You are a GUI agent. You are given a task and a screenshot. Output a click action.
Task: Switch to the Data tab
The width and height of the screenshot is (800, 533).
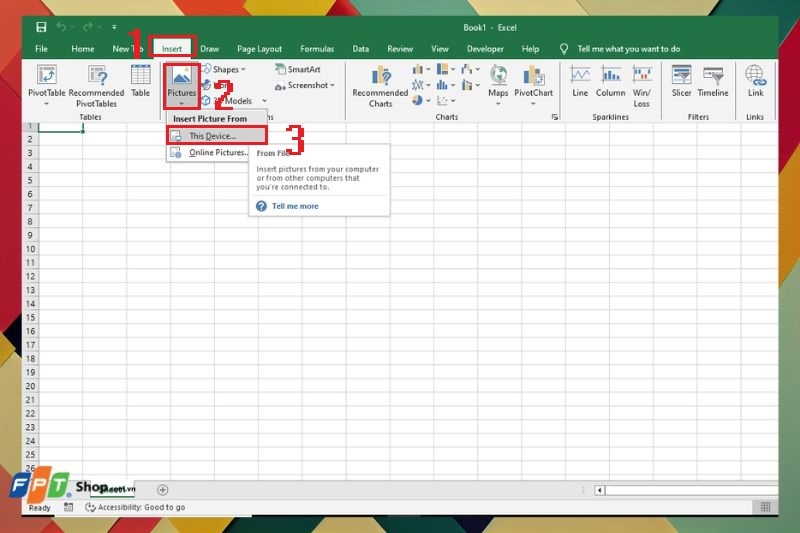point(360,48)
